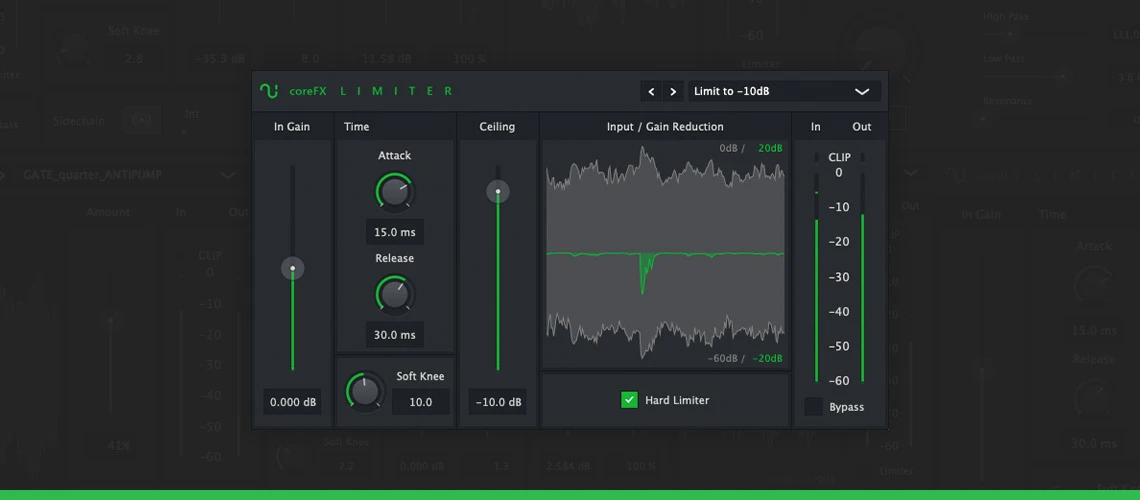Click the In Gain slider handle
1140x500 pixels.
(292, 268)
